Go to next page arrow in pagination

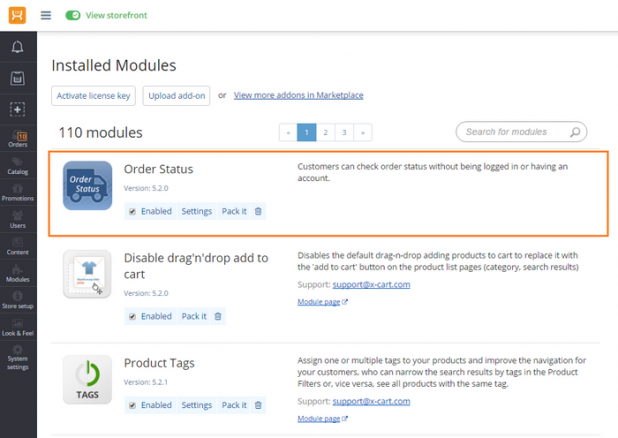point(361,132)
